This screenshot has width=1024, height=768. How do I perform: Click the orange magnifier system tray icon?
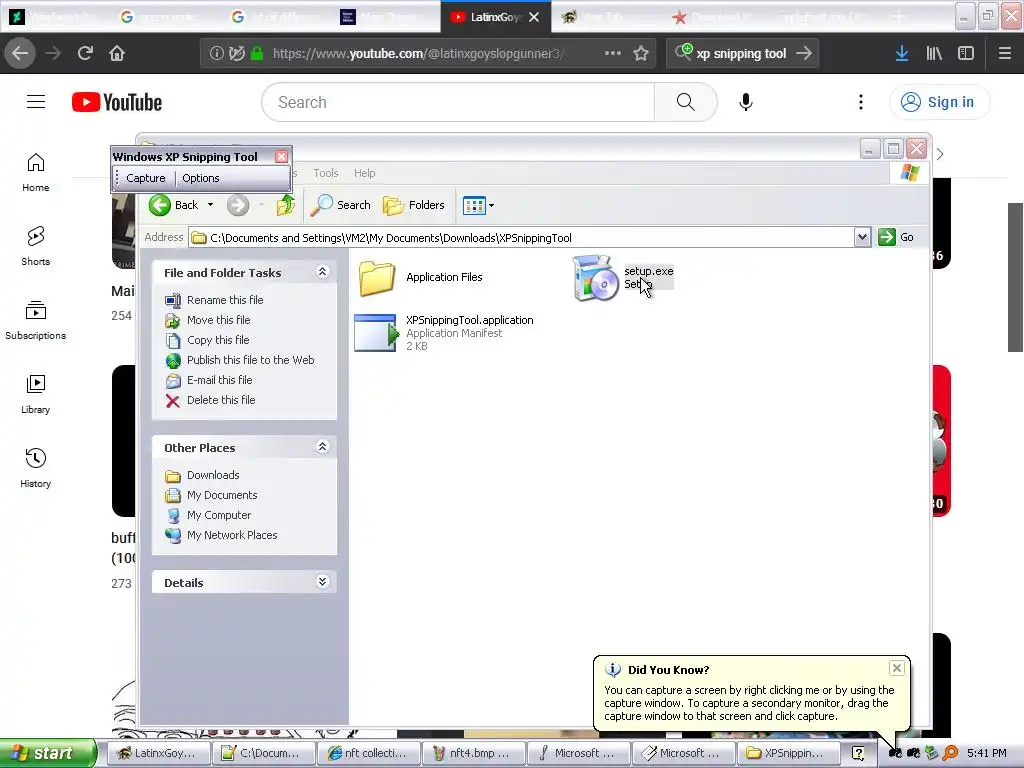pyautogui.click(x=950, y=753)
